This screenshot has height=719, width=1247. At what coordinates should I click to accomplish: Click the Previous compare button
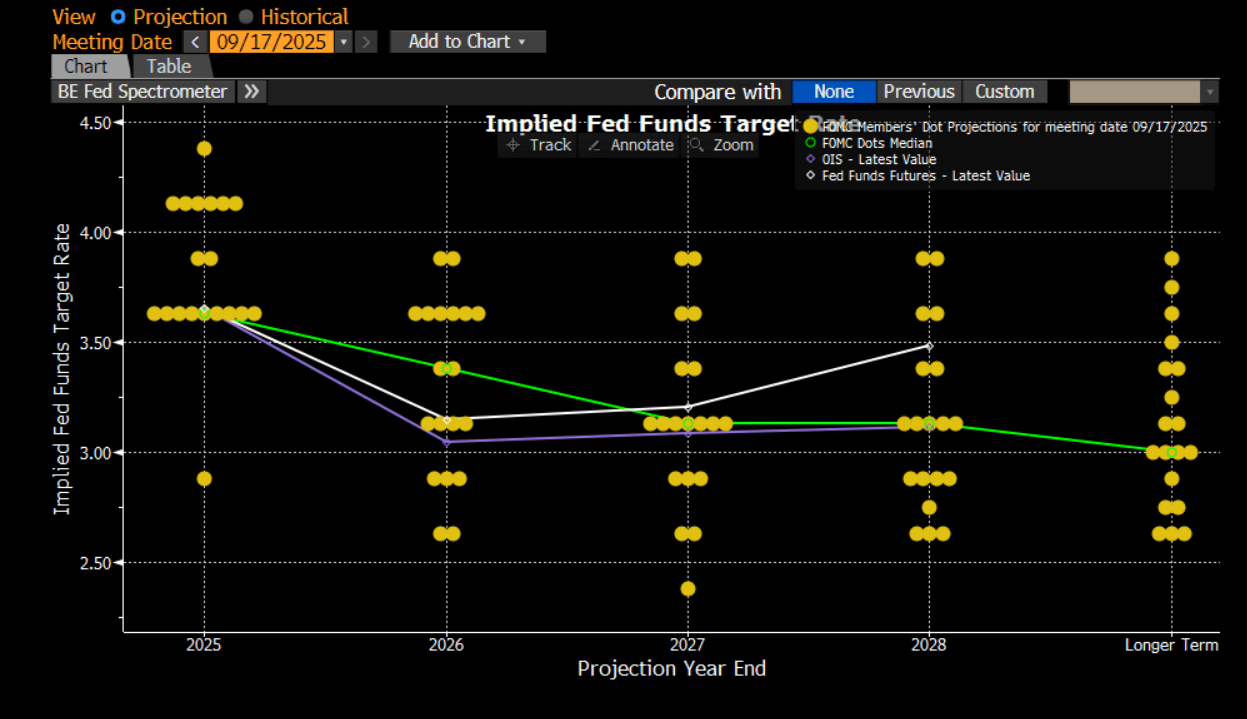(918, 92)
